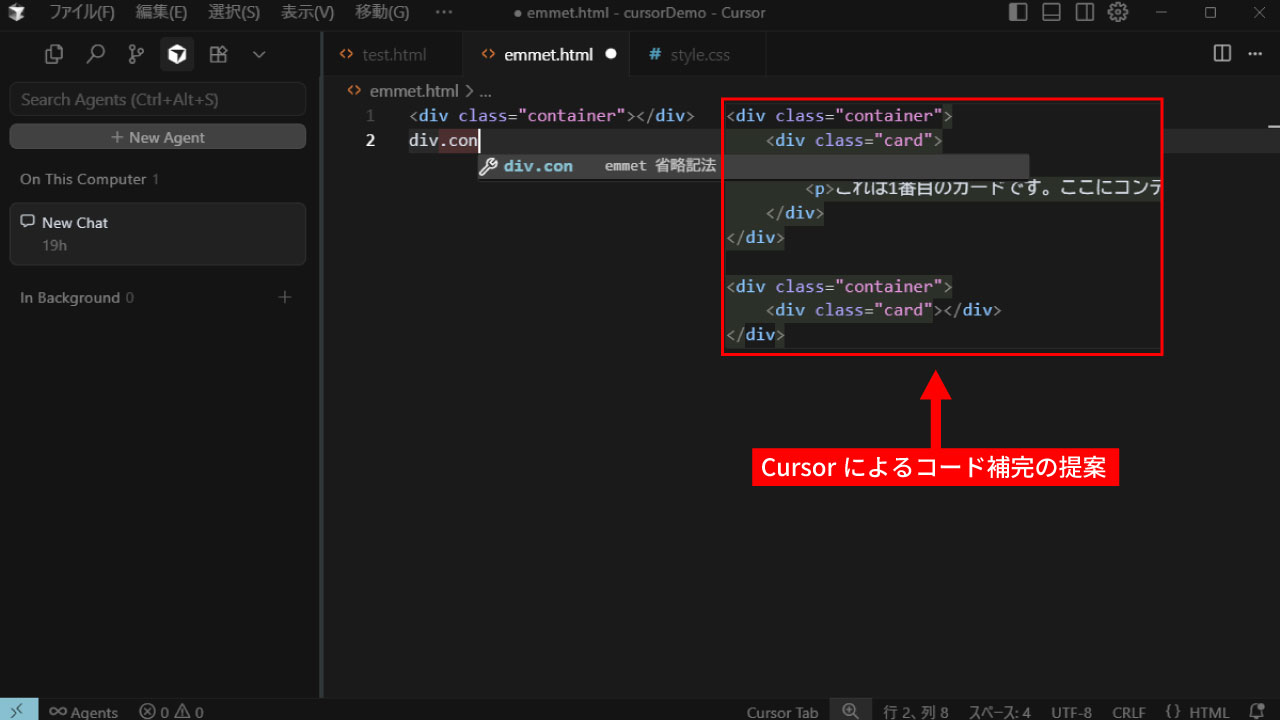Open the Source Control branch icon
Viewport: 1280px width, 720px height.
137,55
